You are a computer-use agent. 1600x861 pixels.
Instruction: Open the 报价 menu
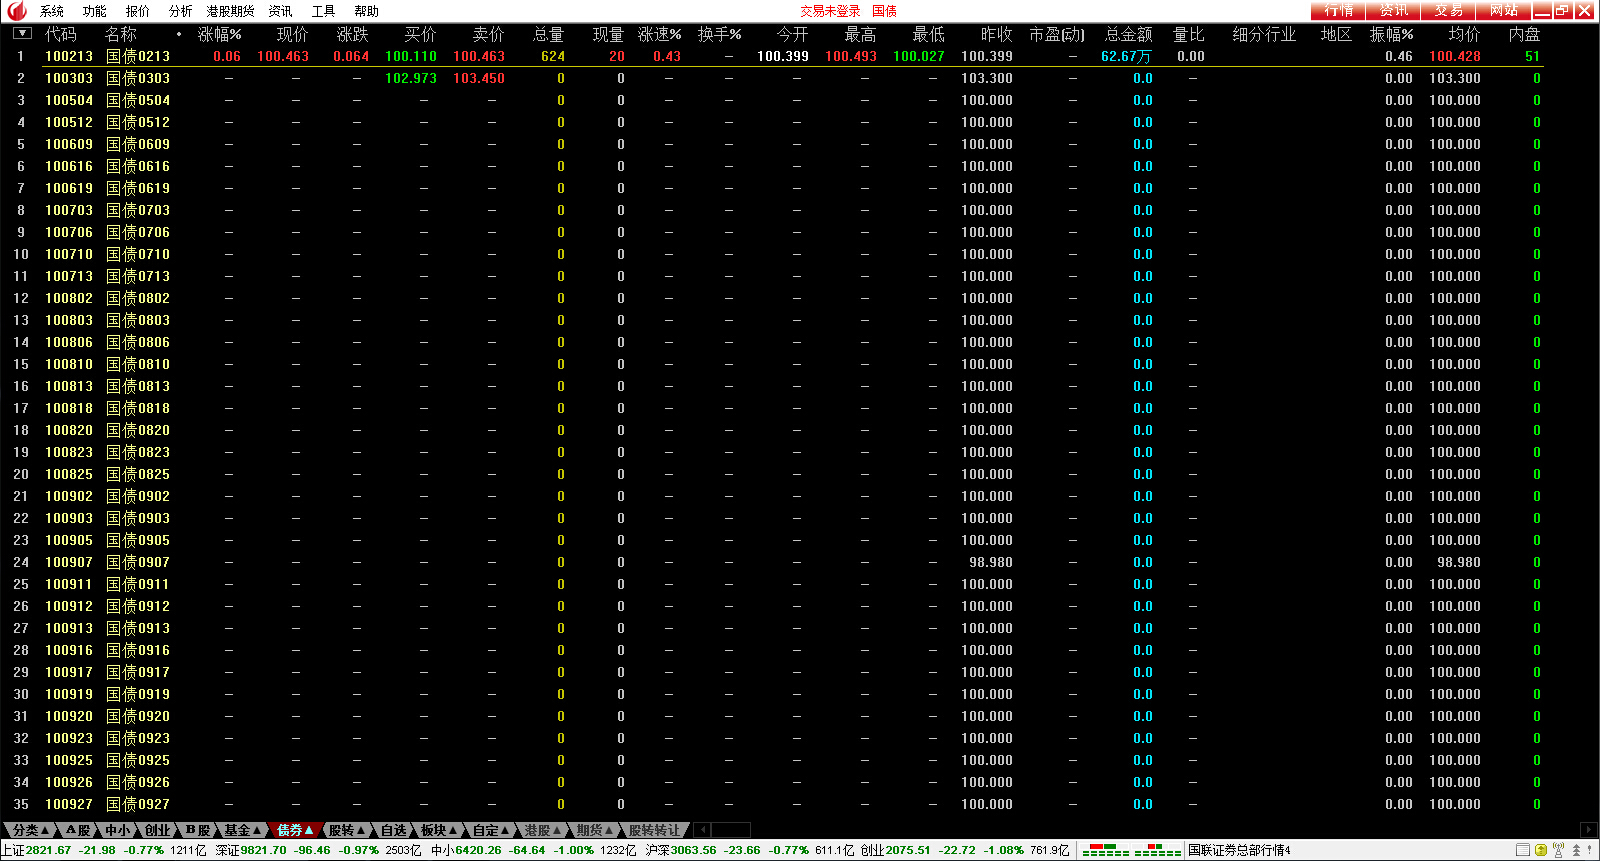[138, 11]
